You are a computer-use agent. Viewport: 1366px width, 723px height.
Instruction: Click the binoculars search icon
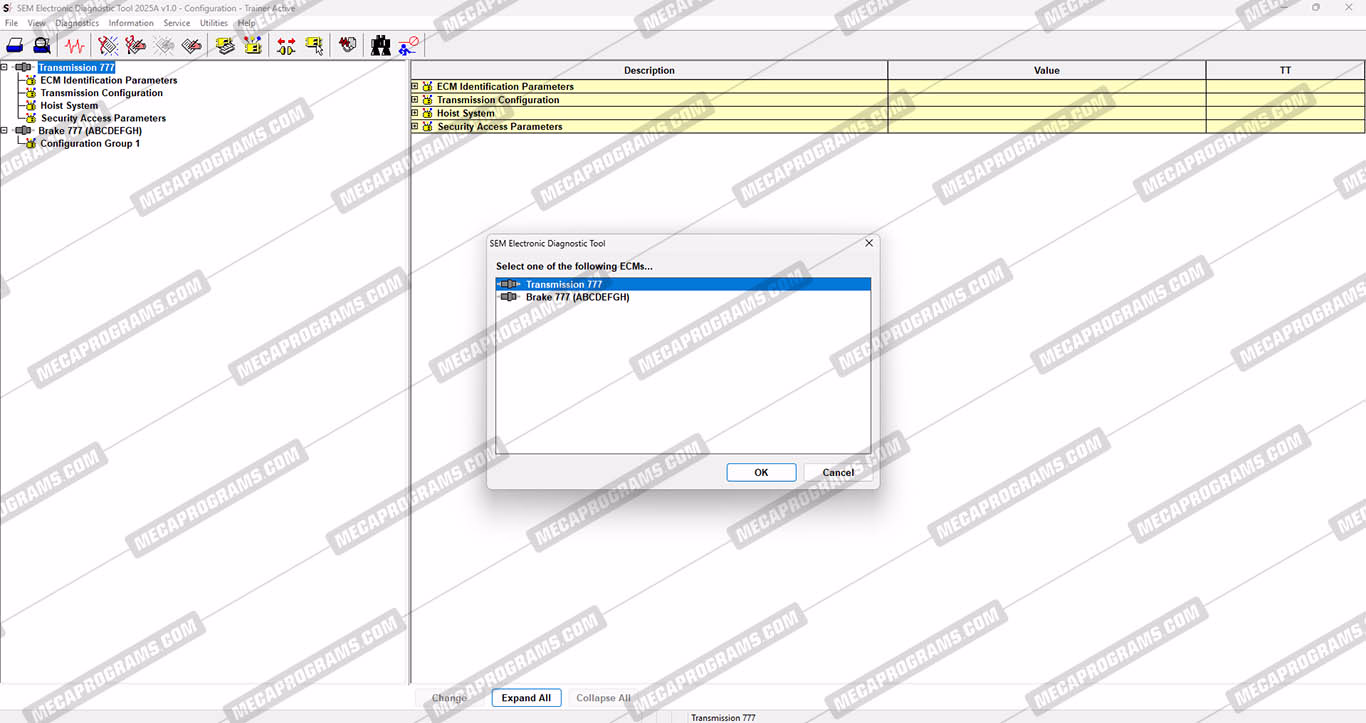coord(381,45)
